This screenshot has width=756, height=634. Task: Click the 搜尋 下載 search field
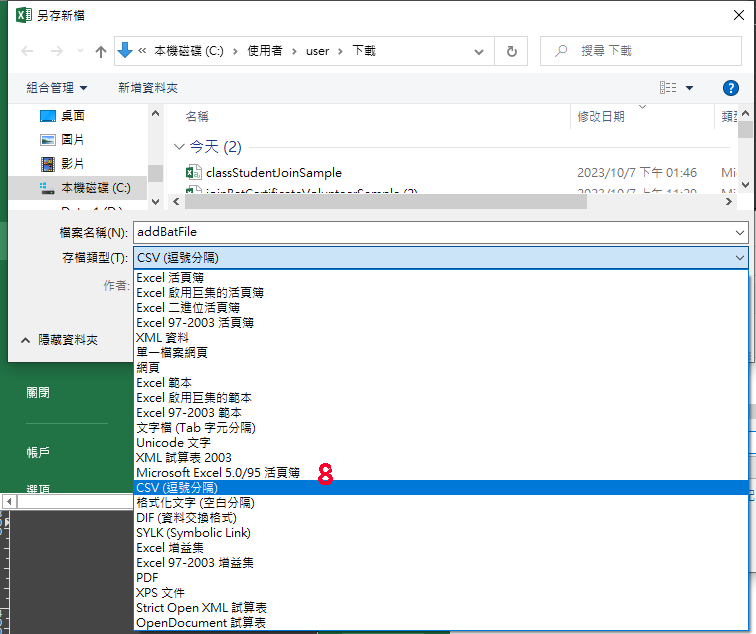tap(641, 51)
